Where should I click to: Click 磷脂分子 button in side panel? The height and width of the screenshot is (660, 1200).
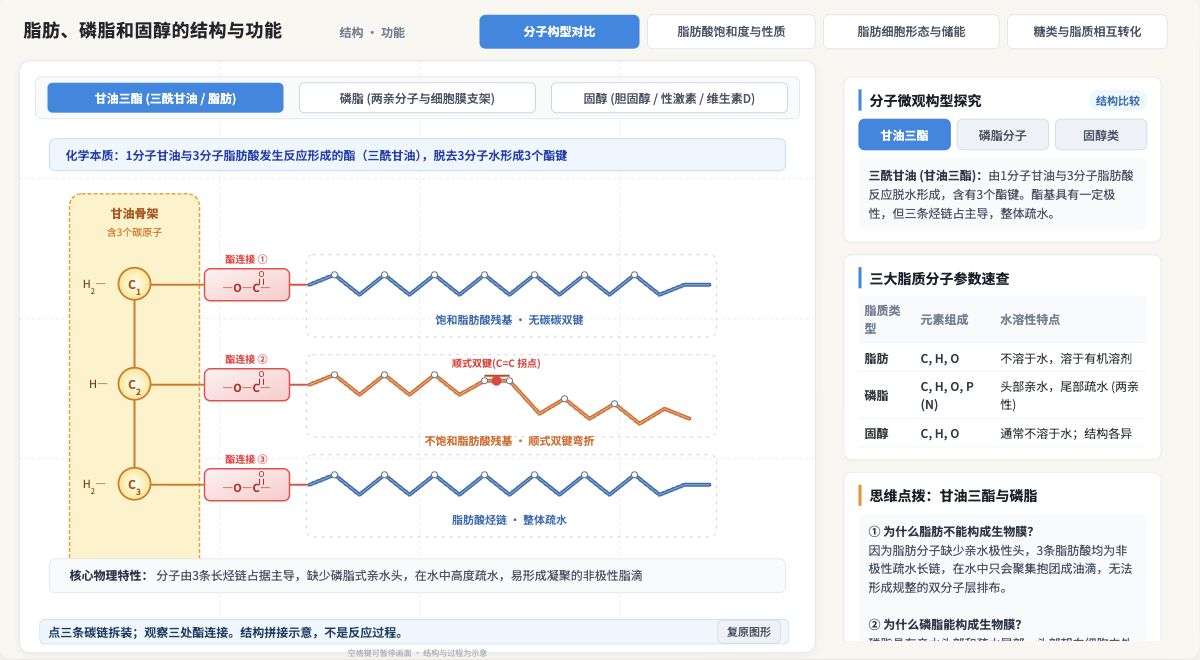[x=1001, y=135]
